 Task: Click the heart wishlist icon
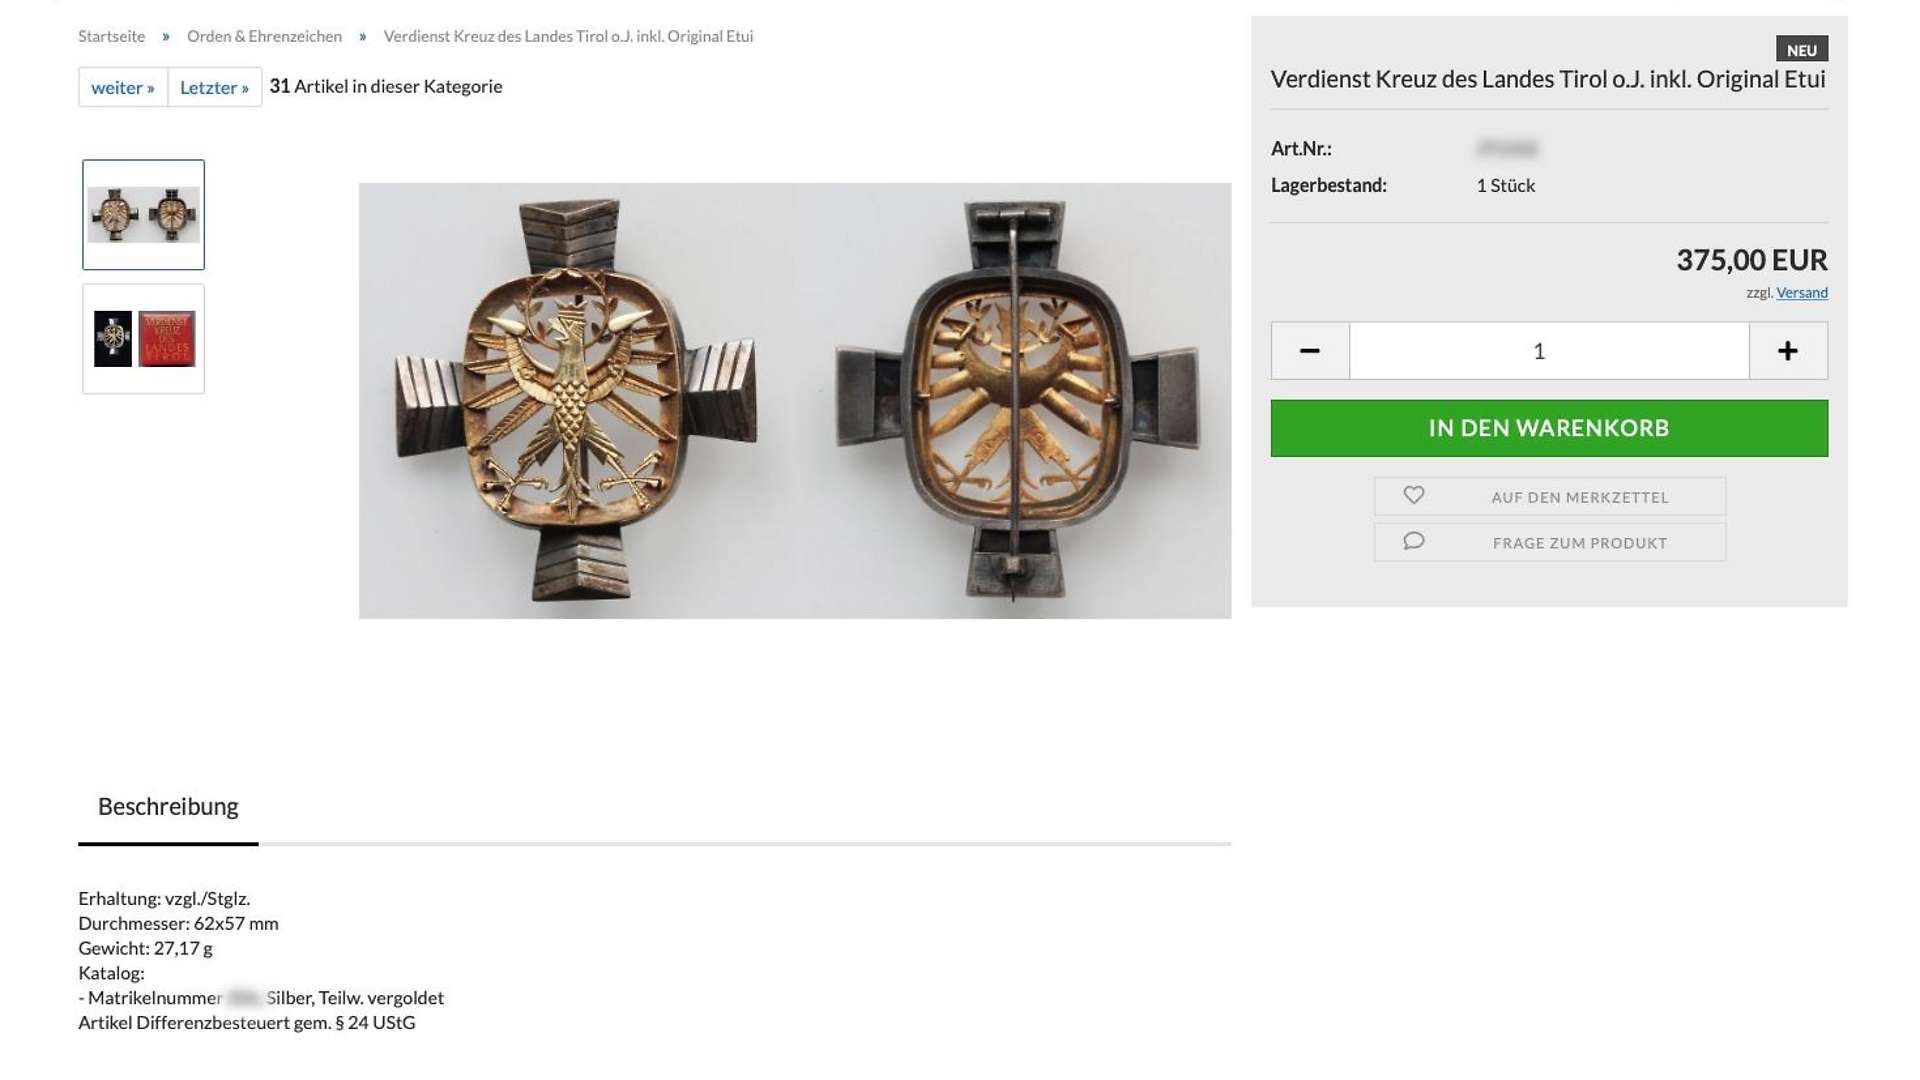pos(1413,495)
